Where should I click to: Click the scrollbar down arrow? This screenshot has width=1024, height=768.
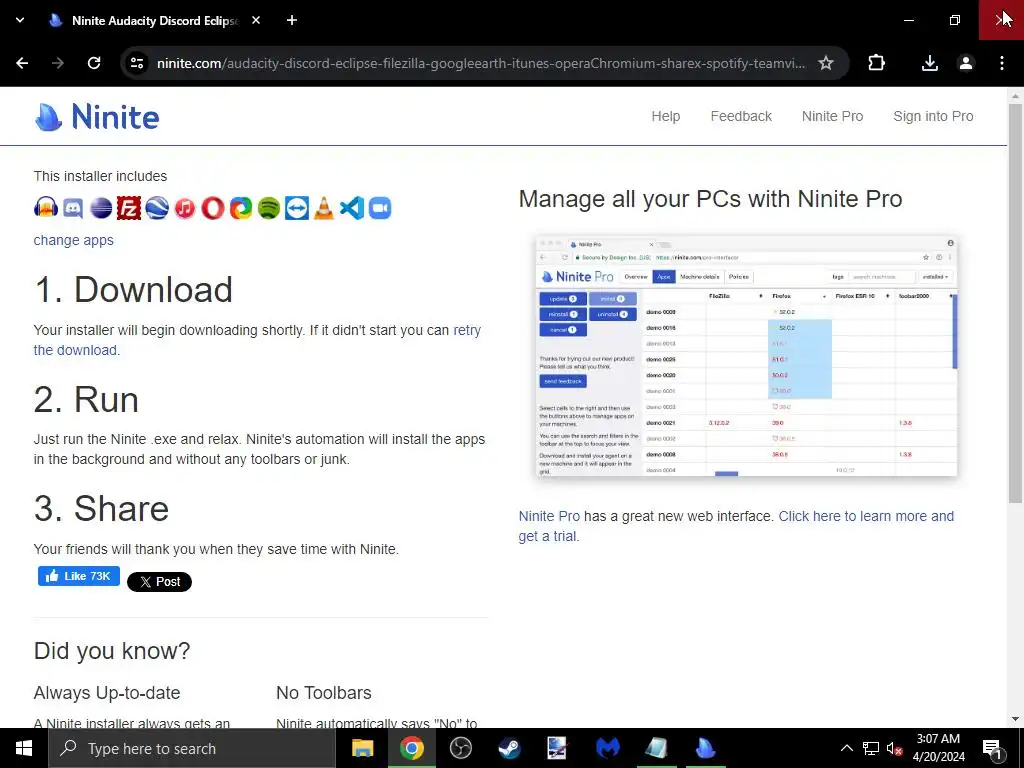[x=1015, y=719]
